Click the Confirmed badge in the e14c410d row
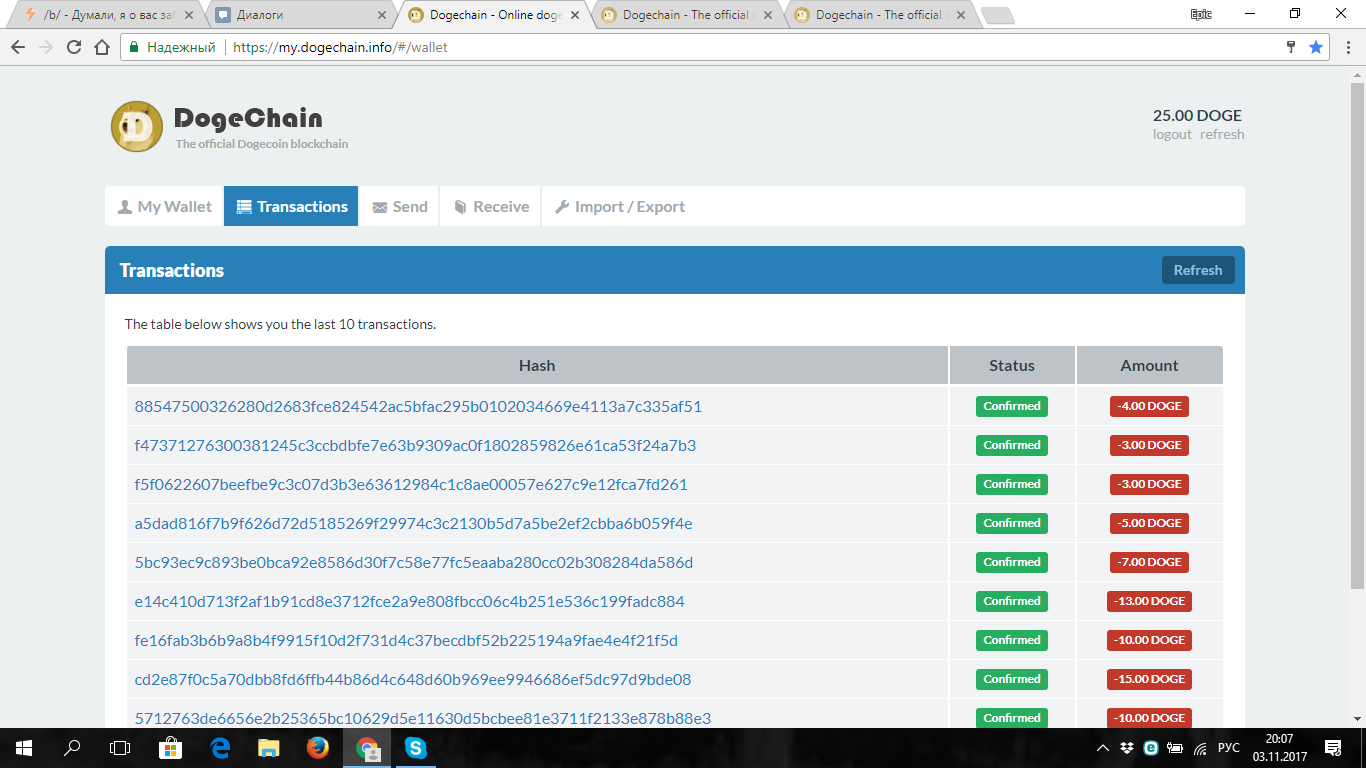 tap(1012, 602)
